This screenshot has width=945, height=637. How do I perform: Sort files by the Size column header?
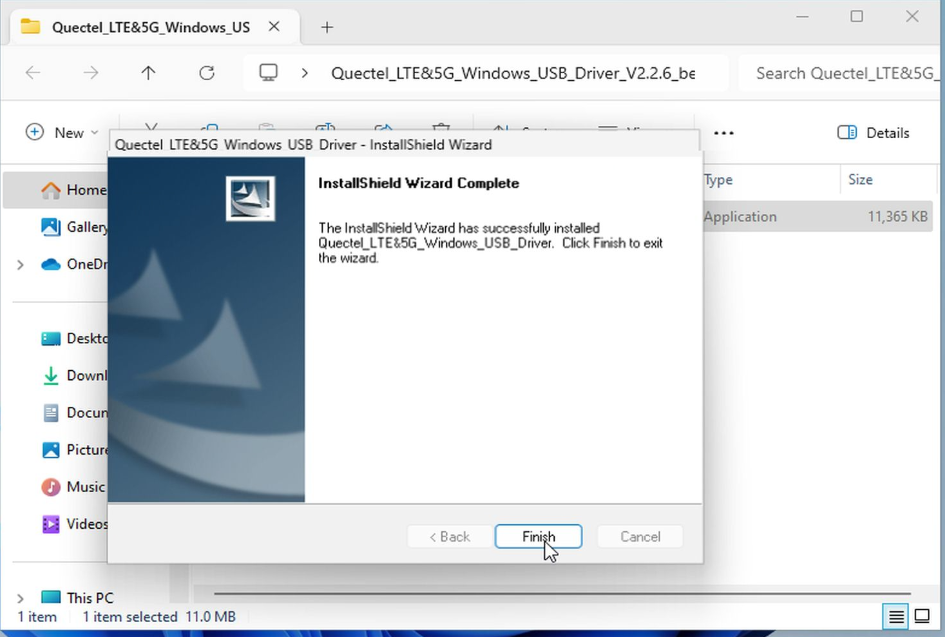pyautogui.click(x=861, y=180)
